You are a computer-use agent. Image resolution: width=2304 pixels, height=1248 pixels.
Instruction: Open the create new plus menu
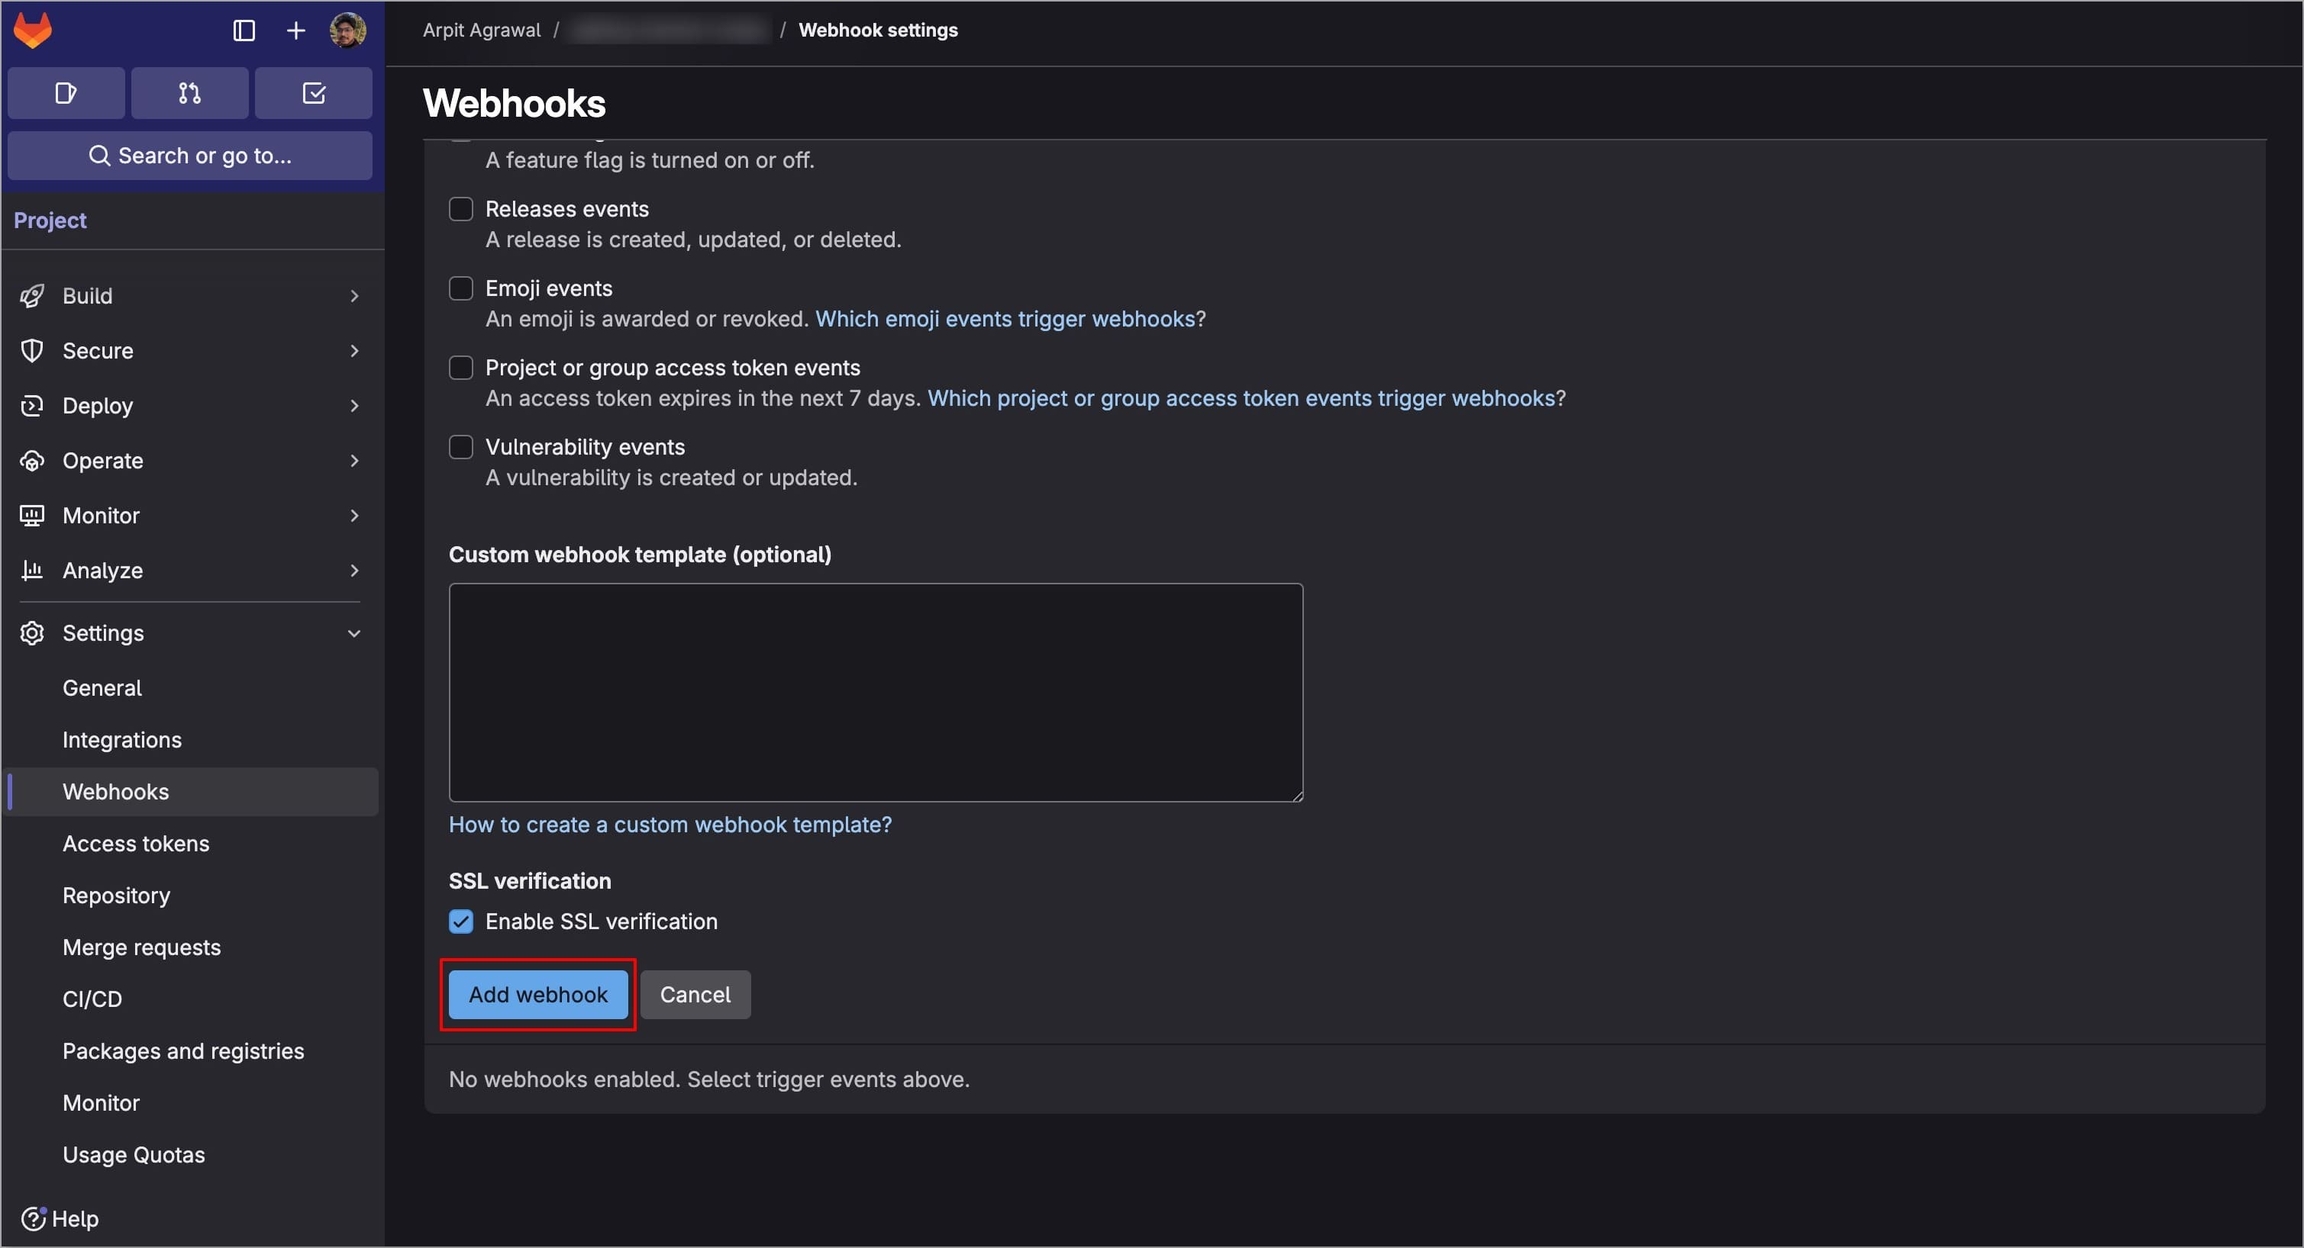point(296,30)
